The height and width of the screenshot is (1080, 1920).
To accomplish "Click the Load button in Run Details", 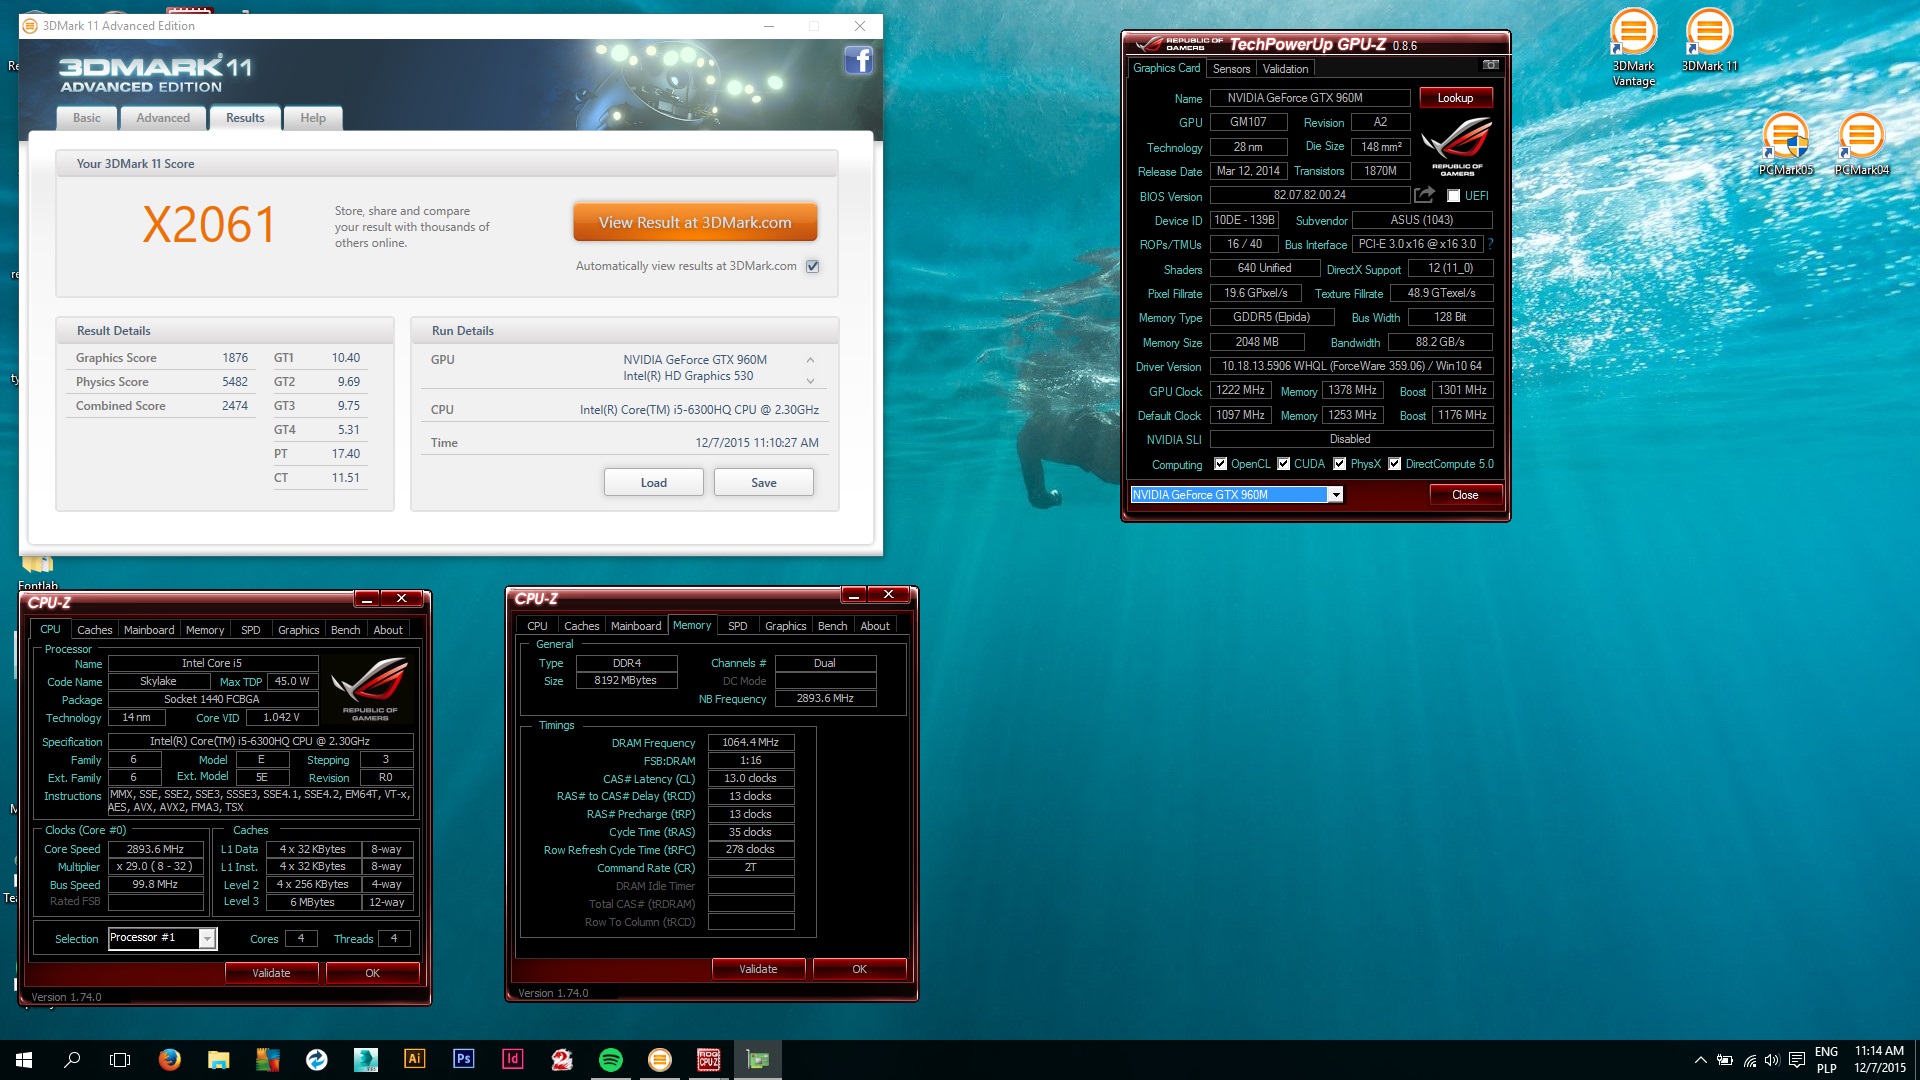I will 653,482.
